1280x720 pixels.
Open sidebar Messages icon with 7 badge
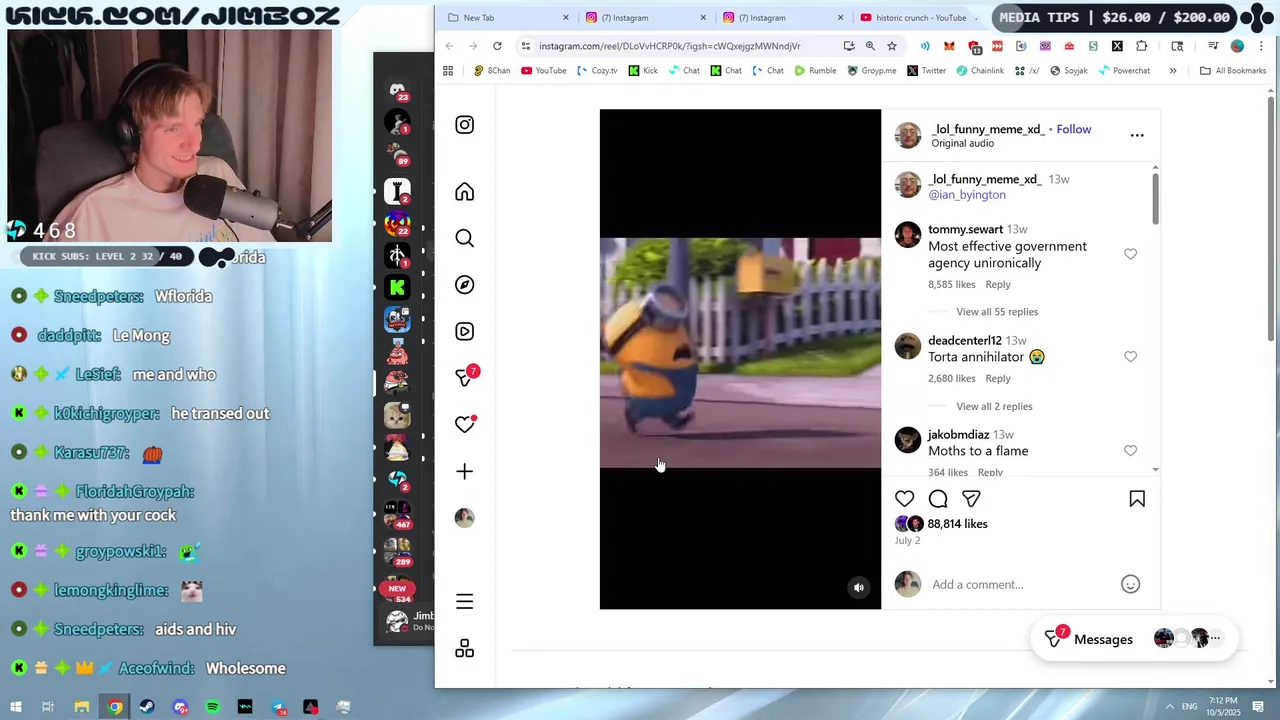click(466, 377)
